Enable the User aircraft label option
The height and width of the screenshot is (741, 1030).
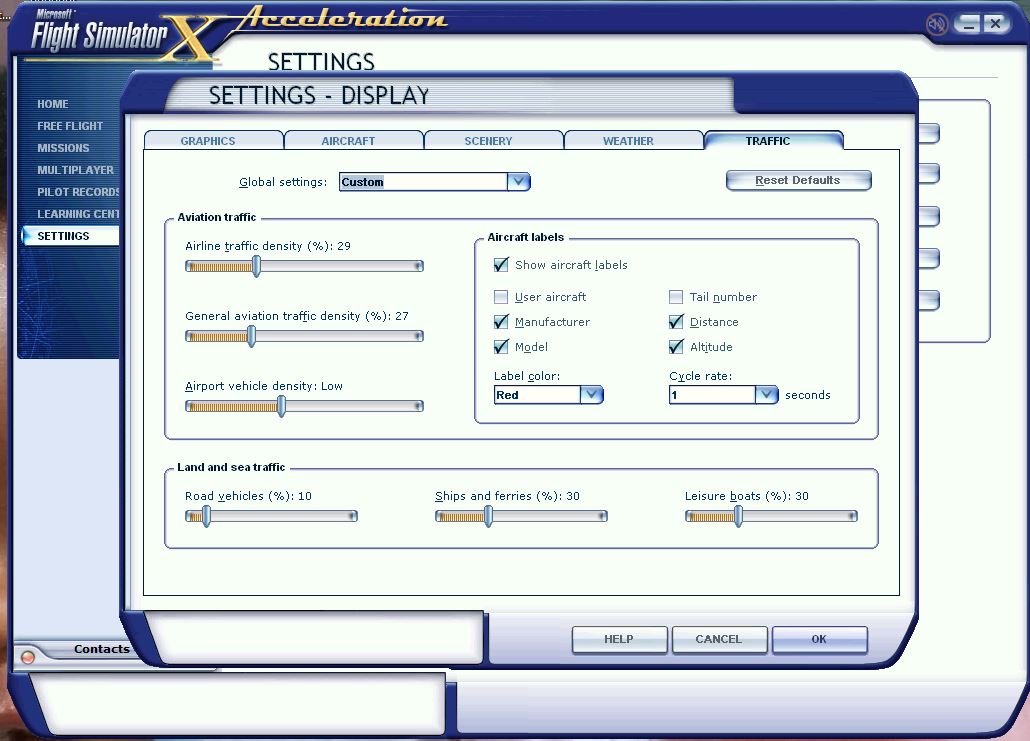click(499, 297)
